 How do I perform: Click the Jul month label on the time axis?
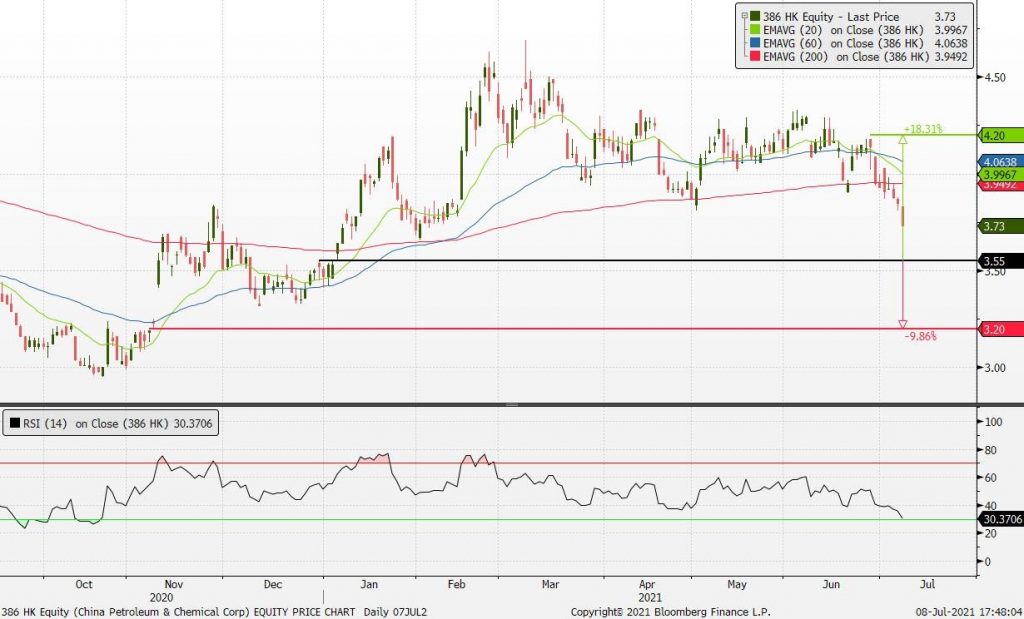point(929,584)
